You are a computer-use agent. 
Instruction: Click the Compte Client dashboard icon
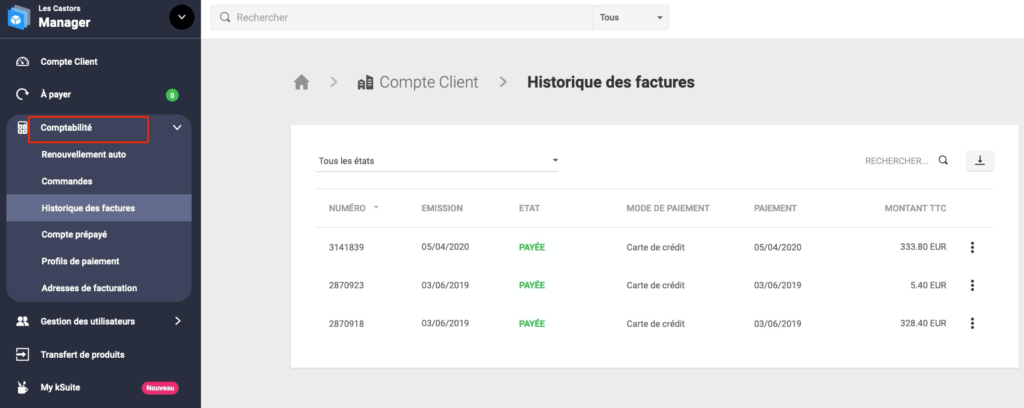tap(22, 62)
